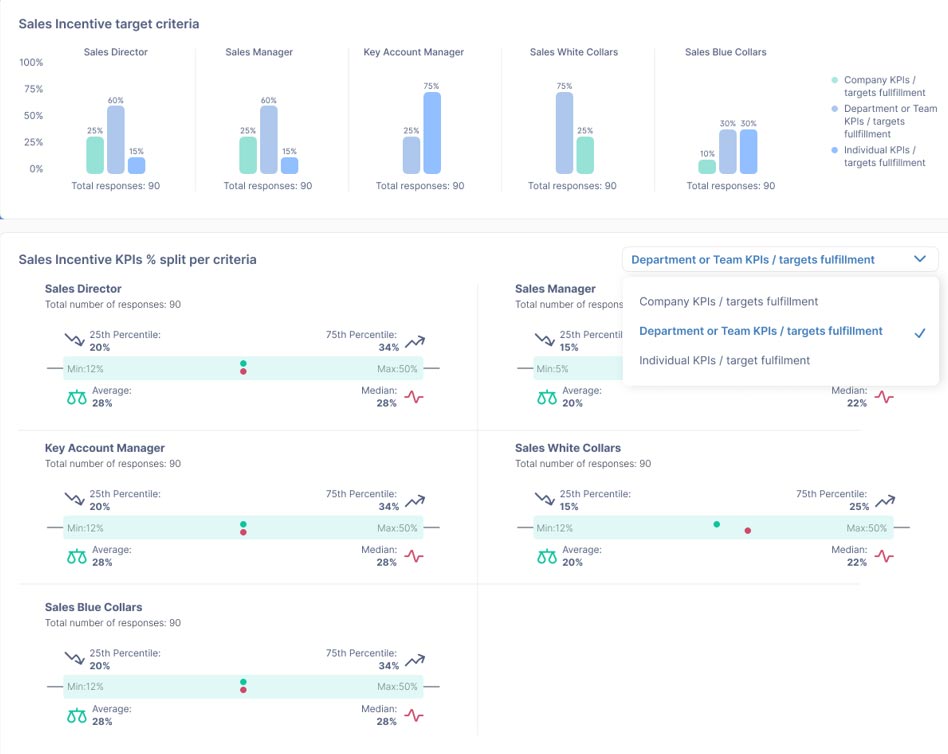Image resolution: width=948 pixels, height=754 pixels.
Task: Click the Sales Director 25th percentile down-trend icon
Action: (75, 340)
